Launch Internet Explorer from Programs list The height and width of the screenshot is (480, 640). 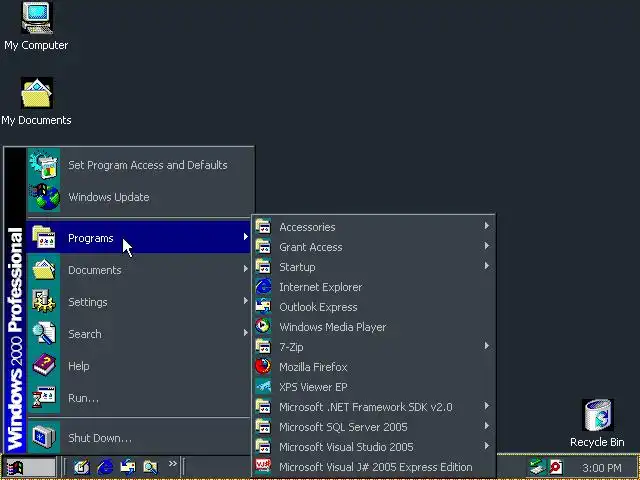tap(373, 287)
